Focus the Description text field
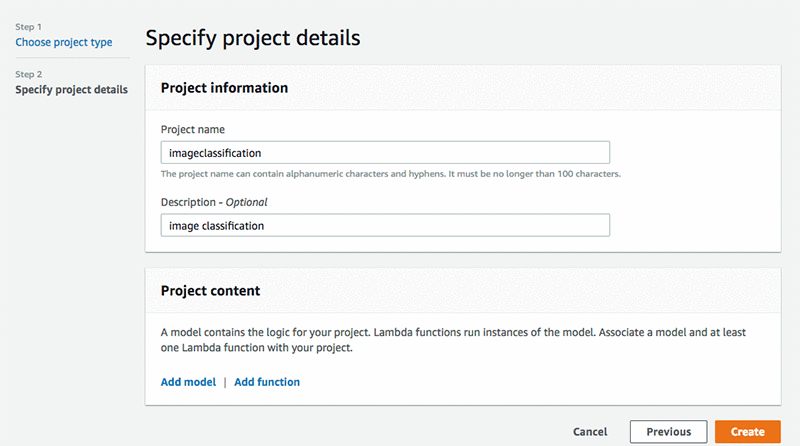 pyautogui.click(x=385, y=225)
